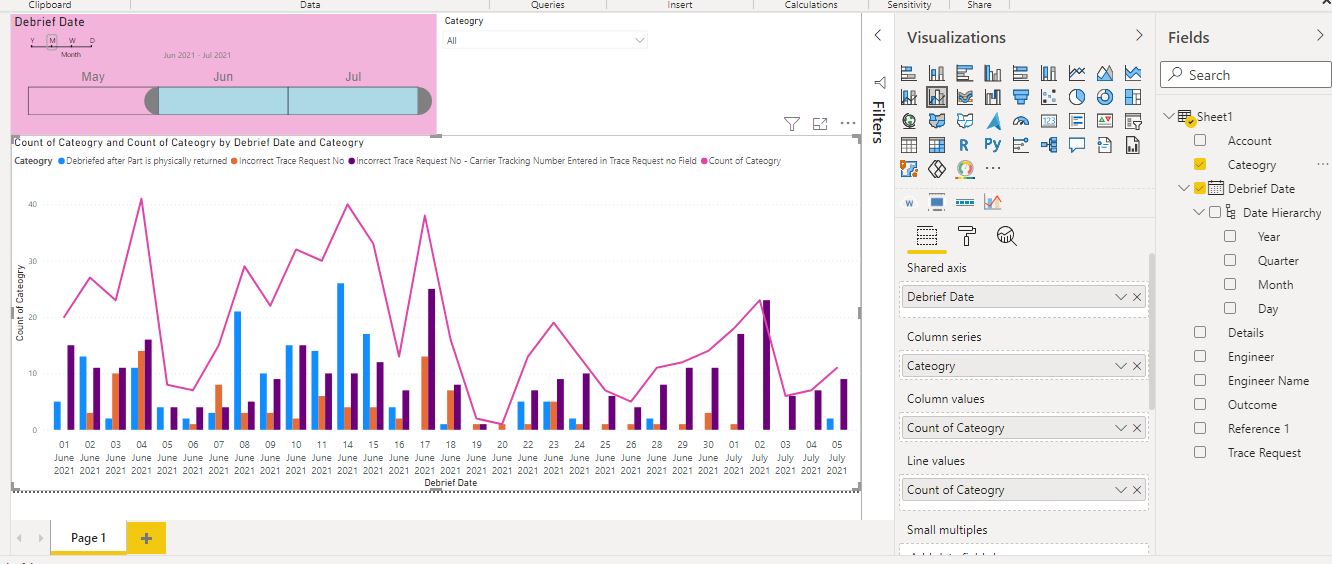Screen dimensions: 1332x564
Task: Click Visualizations pane vertical scrollbar
Action: point(1151,330)
